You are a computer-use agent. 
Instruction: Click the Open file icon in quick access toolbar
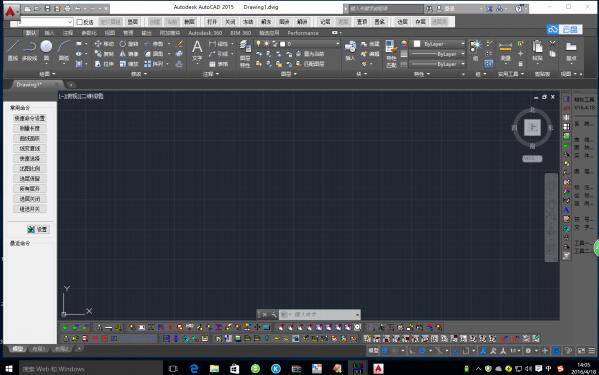[x=37, y=8]
